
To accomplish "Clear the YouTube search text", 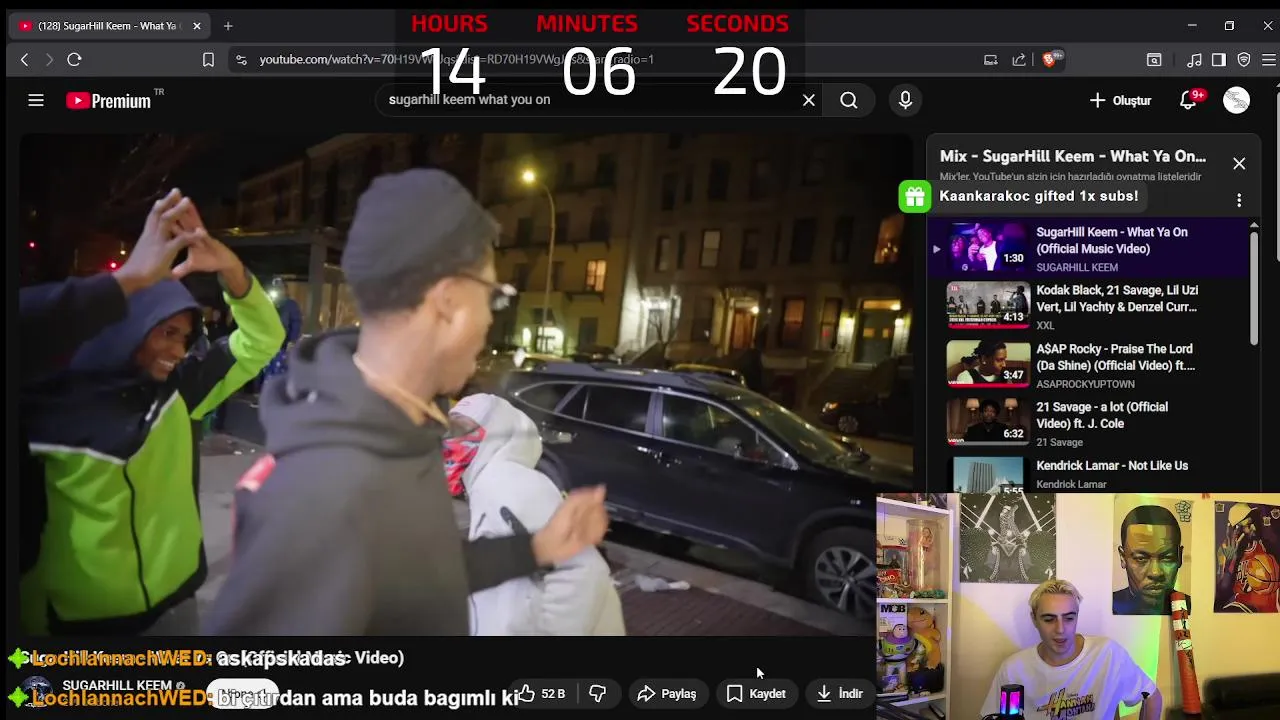I will coord(809,100).
